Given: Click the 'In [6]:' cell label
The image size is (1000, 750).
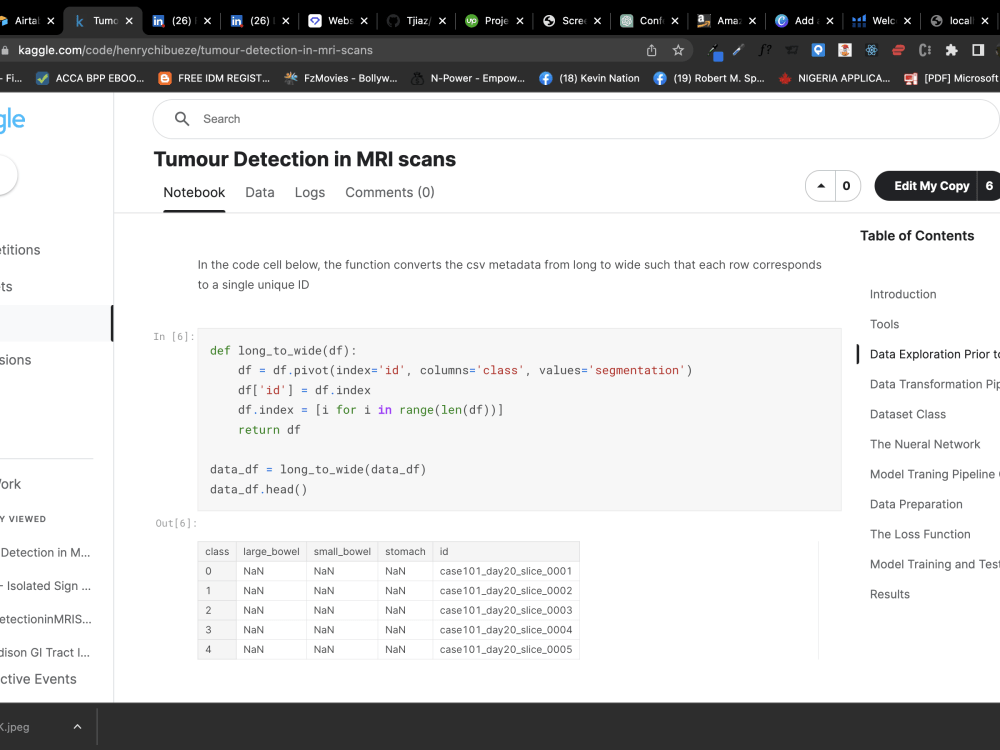Looking at the screenshot, I should [173, 337].
